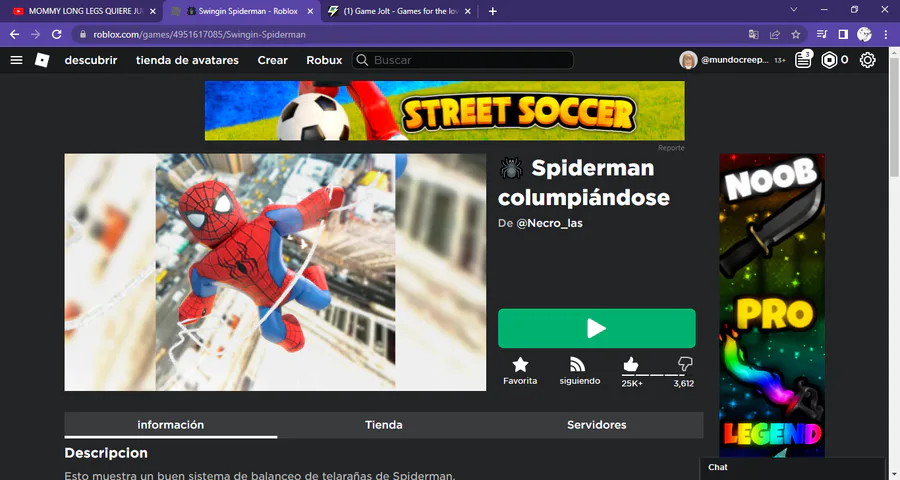Open the Roblox settings gear icon

(867, 60)
